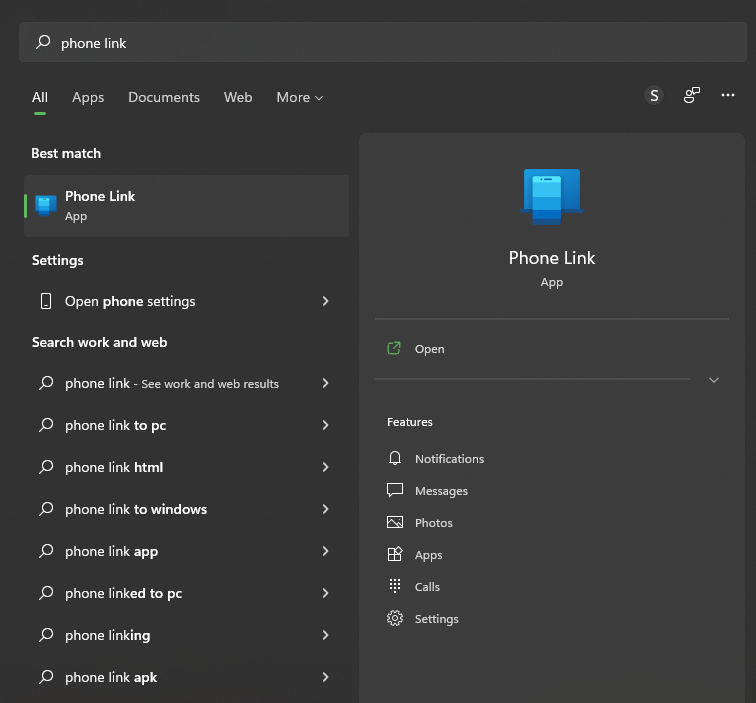Click the Open launch icon

point(394,348)
